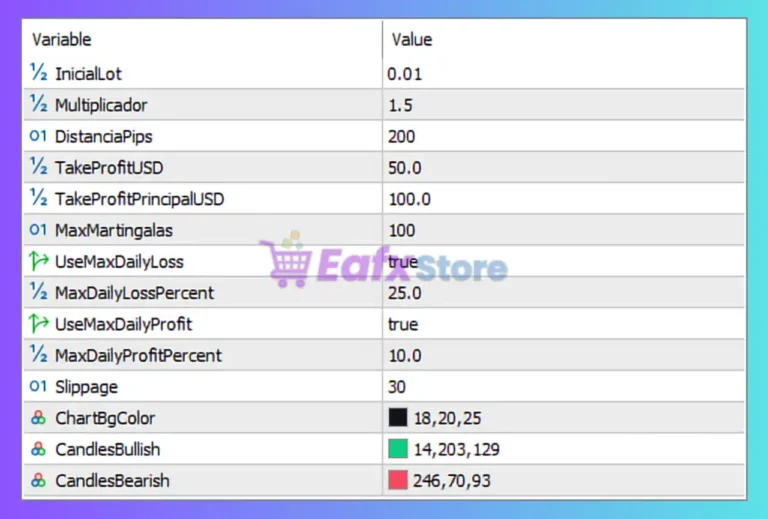Select the CandlesBearish value 246,70,93
Image resolution: width=768 pixels, height=519 pixels.
tap(452, 481)
